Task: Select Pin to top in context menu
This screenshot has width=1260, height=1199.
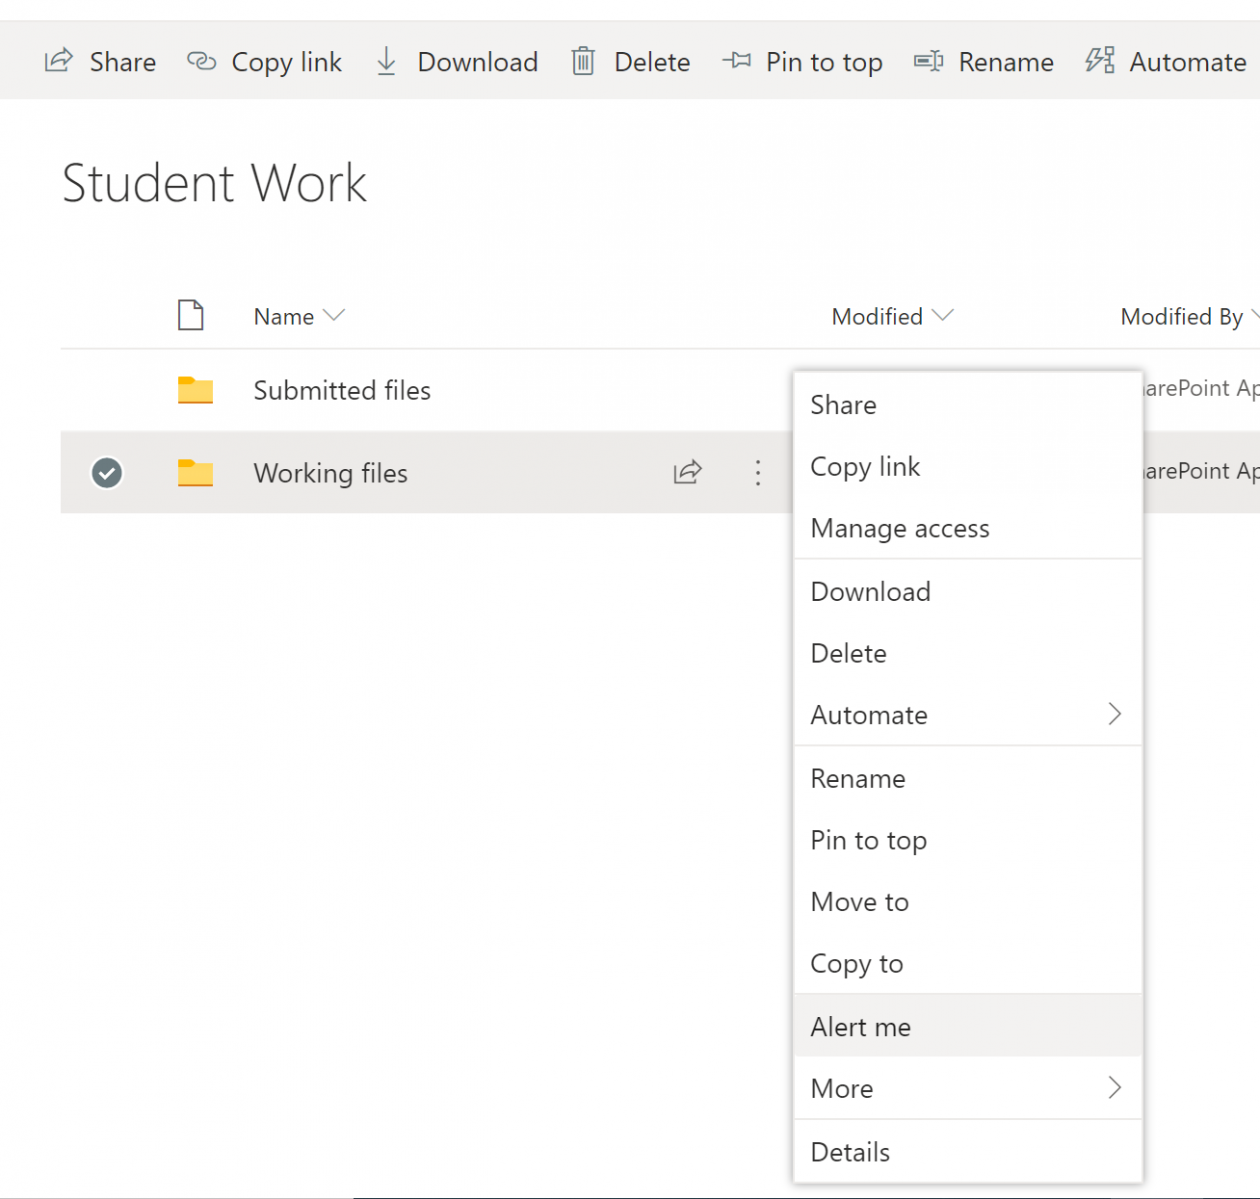Action: (968, 841)
